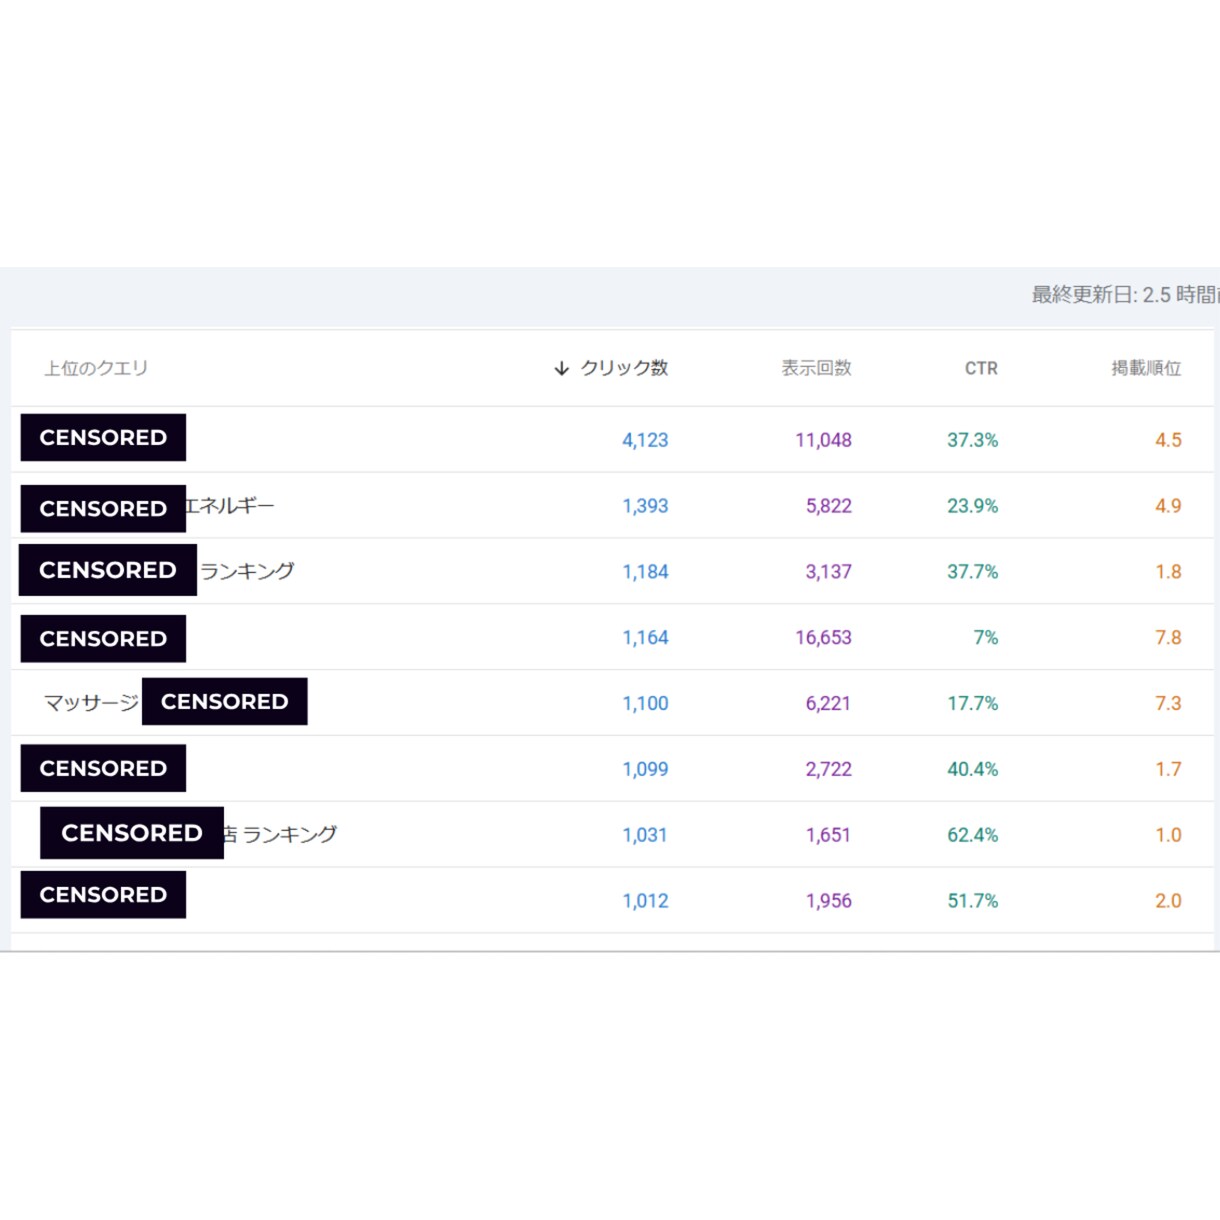The width and height of the screenshot is (1220, 1220).
Task: Click the impressions value 6,221
Action: click(828, 704)
